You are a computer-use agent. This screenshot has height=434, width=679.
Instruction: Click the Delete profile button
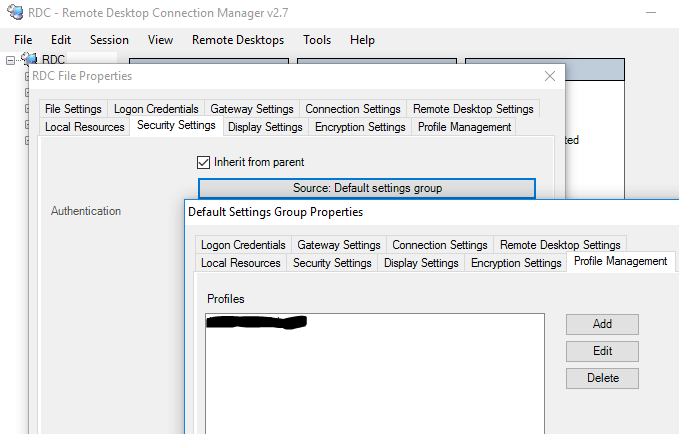602,378
